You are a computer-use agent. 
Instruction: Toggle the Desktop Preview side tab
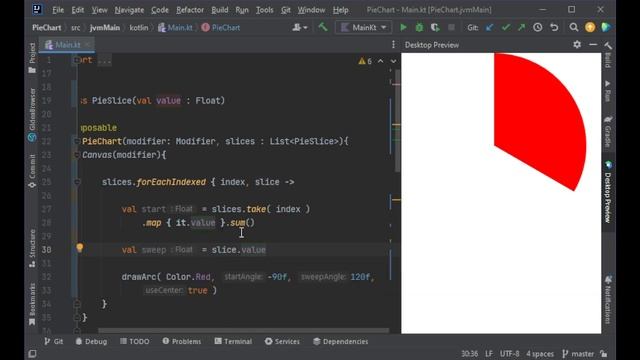(608, 192)
